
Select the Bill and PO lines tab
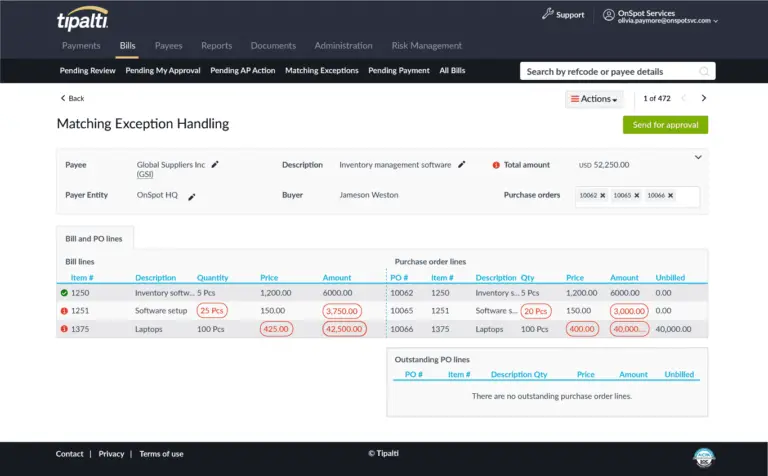click(x=94, y=238)
